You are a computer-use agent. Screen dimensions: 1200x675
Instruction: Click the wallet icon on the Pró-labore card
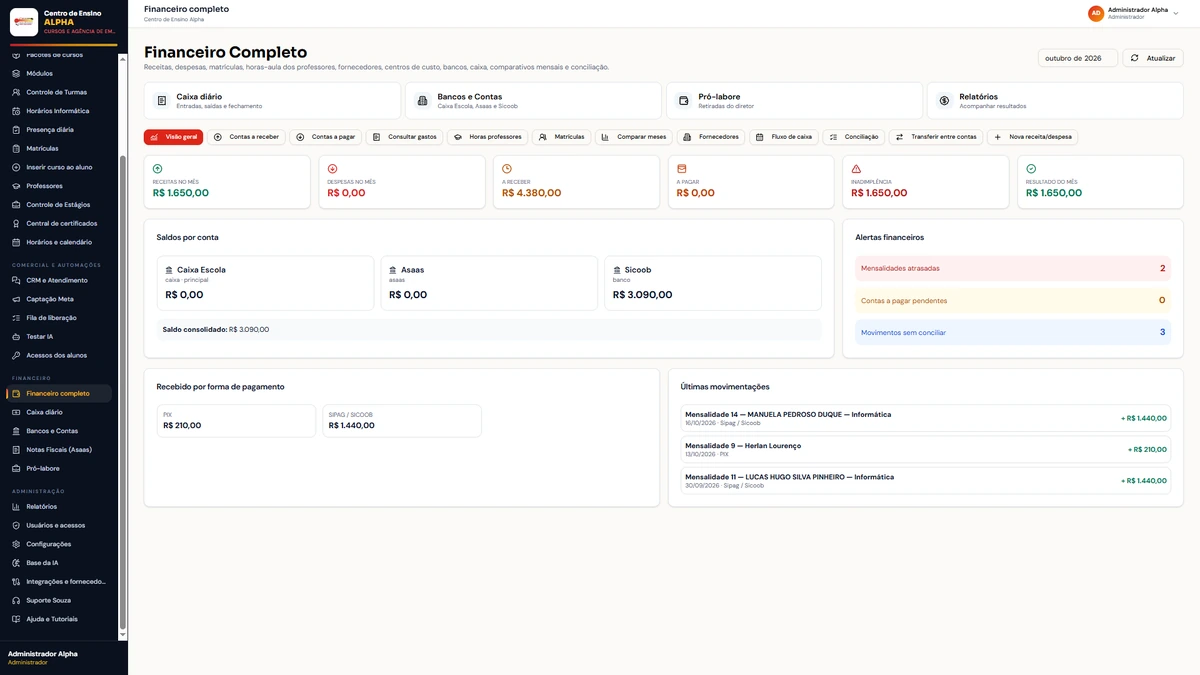point(684,101)
